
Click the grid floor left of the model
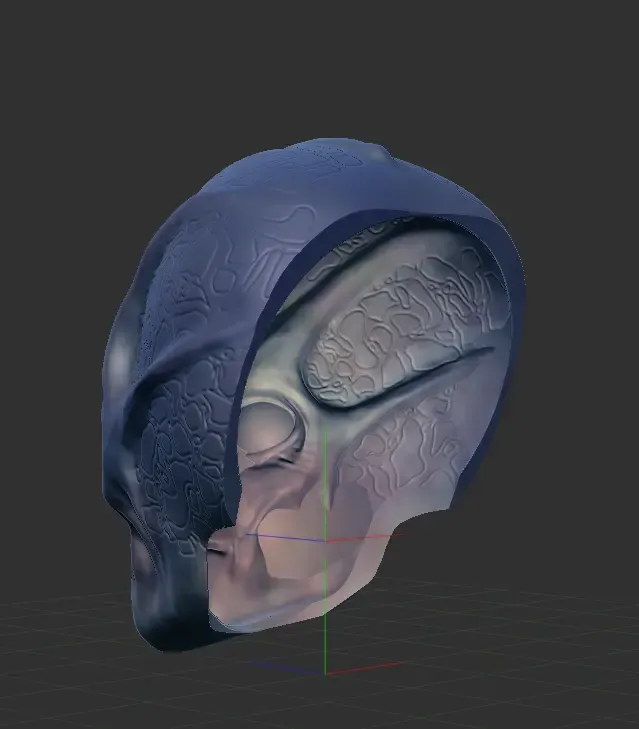60,650
